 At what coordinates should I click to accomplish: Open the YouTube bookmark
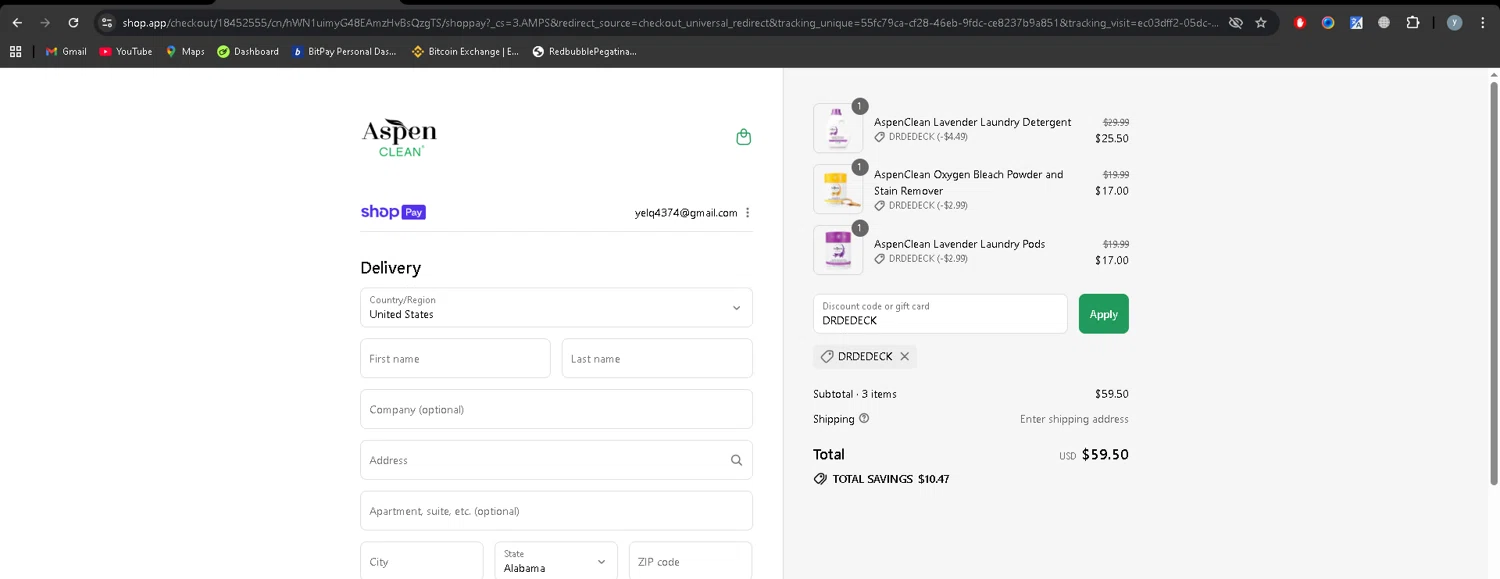click(126, 51)
